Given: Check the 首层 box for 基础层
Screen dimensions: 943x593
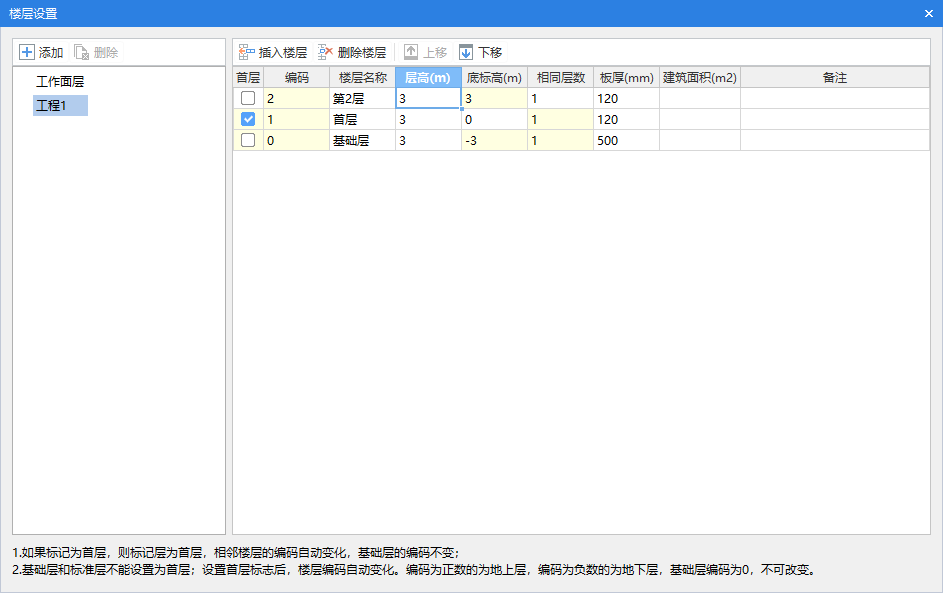Looking at the screenshot, I should [x=248, y=140].
